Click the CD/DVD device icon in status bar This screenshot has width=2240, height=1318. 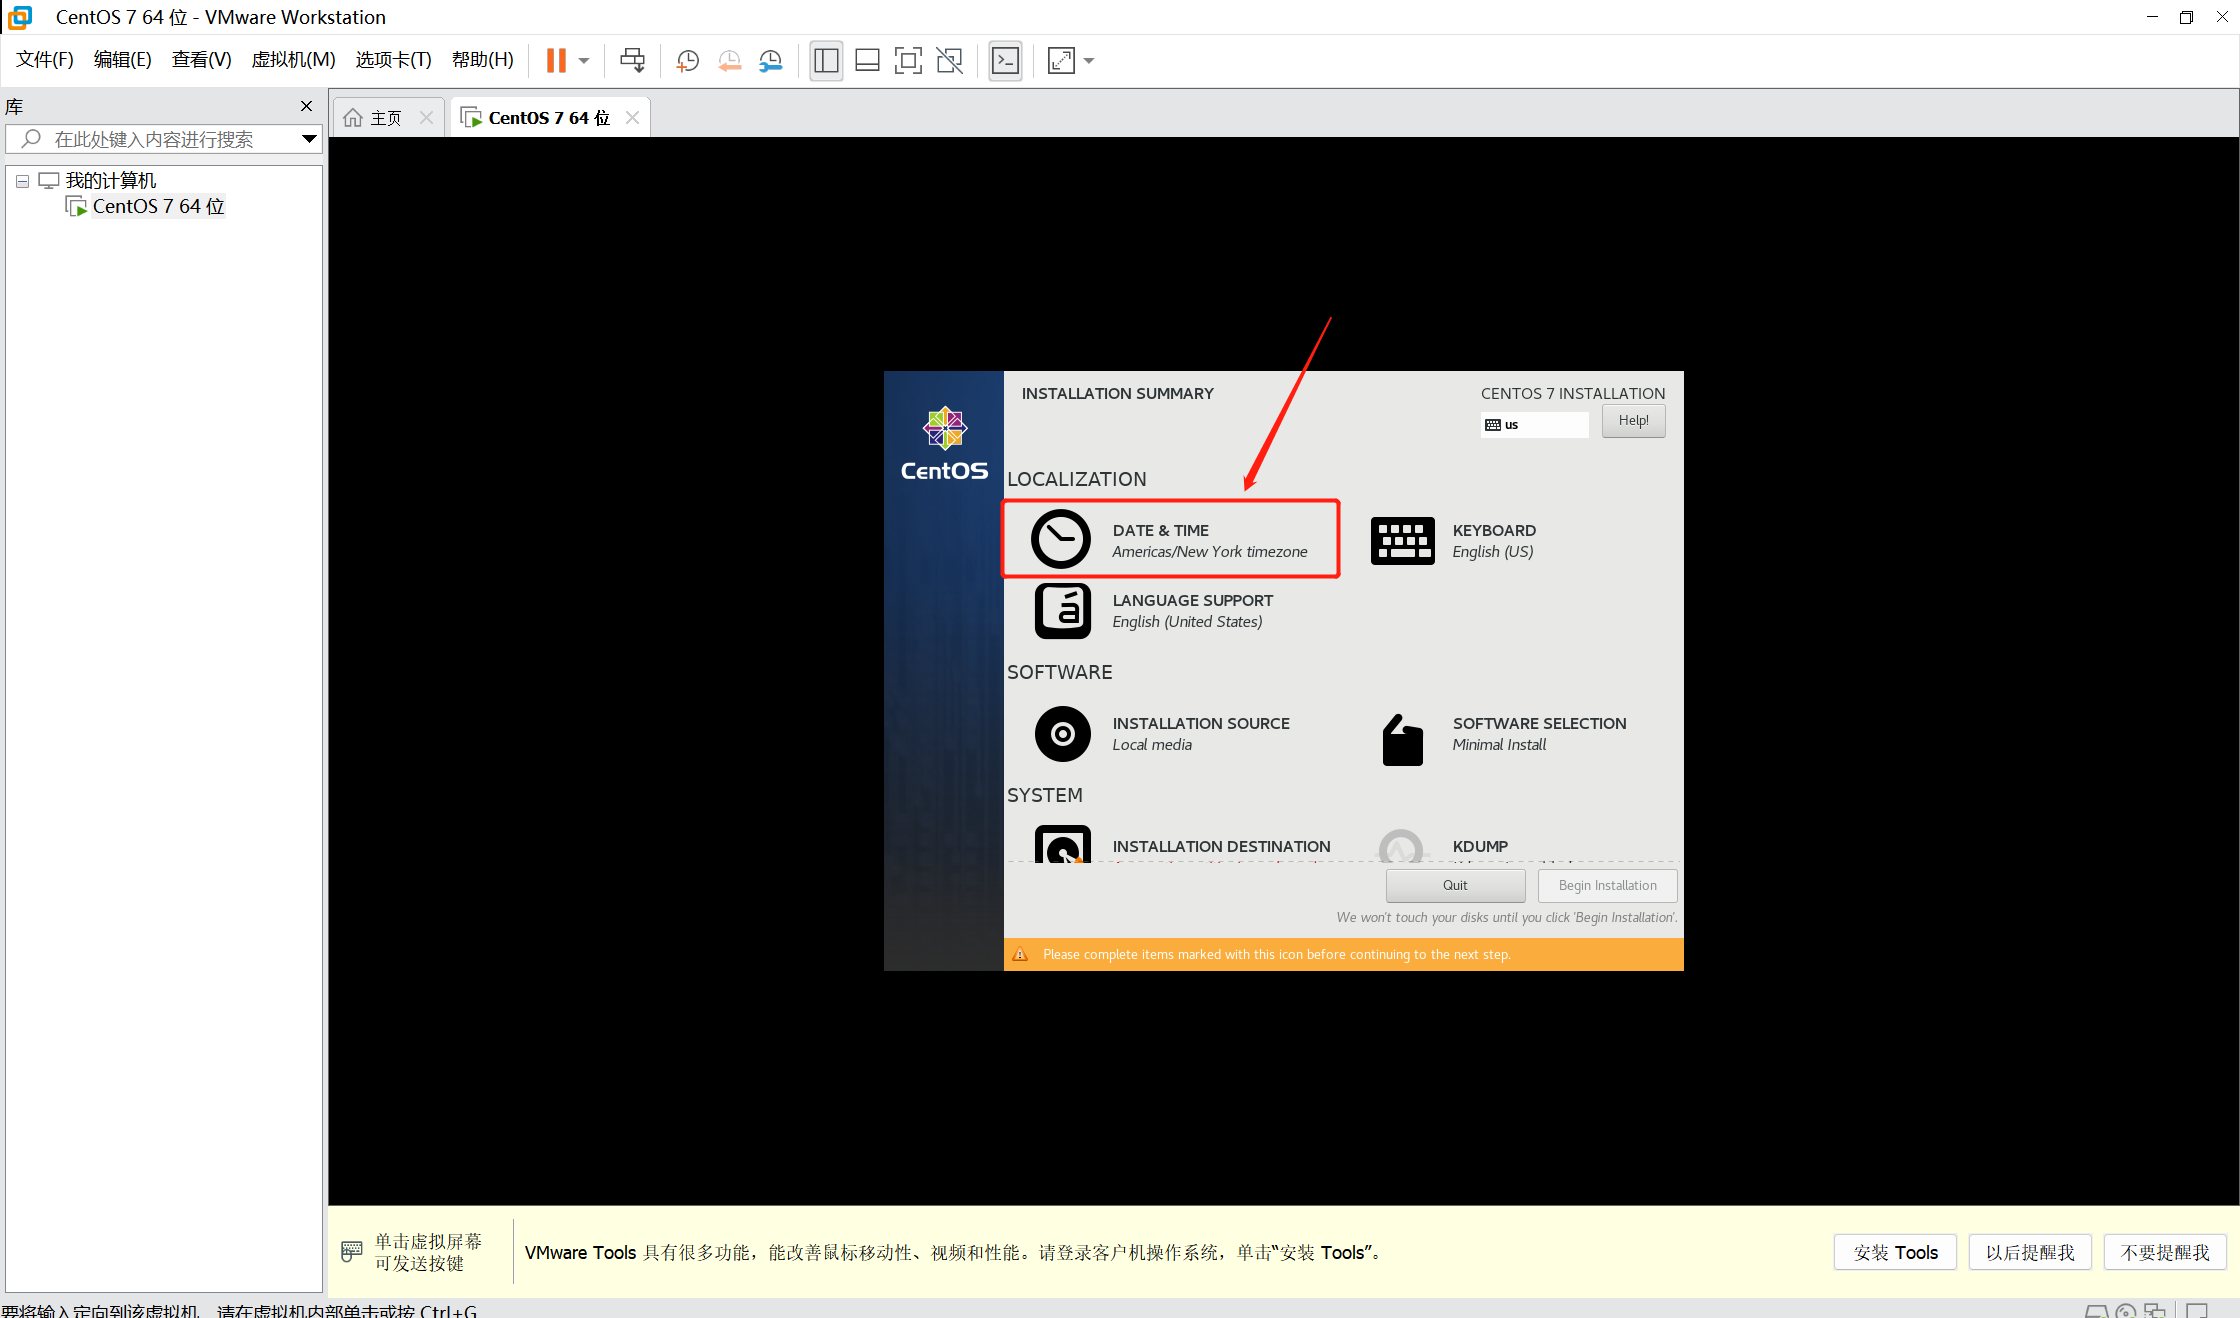click(2126, 1312)
